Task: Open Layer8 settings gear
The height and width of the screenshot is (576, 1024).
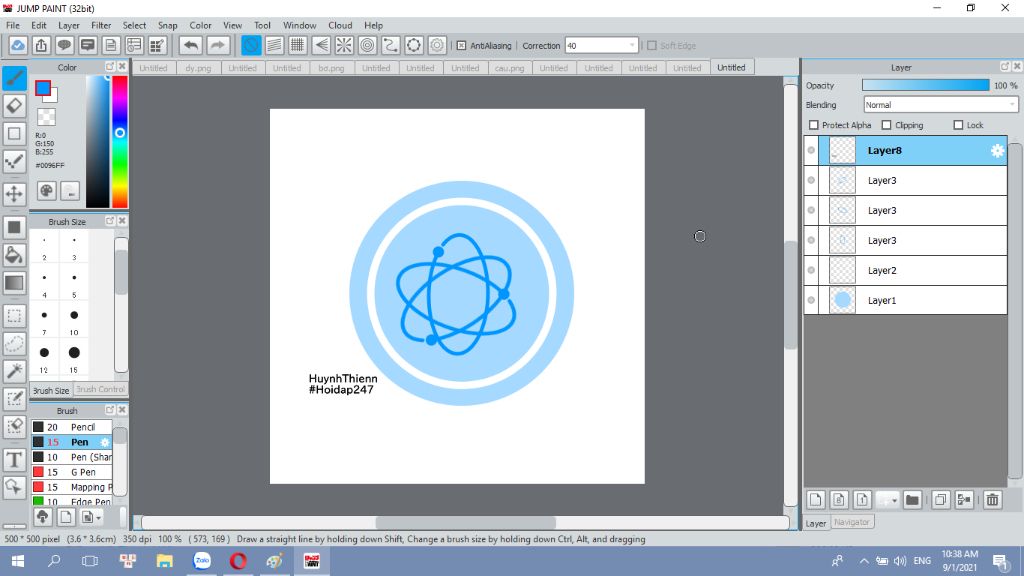Action: click(x=997, y=151)
